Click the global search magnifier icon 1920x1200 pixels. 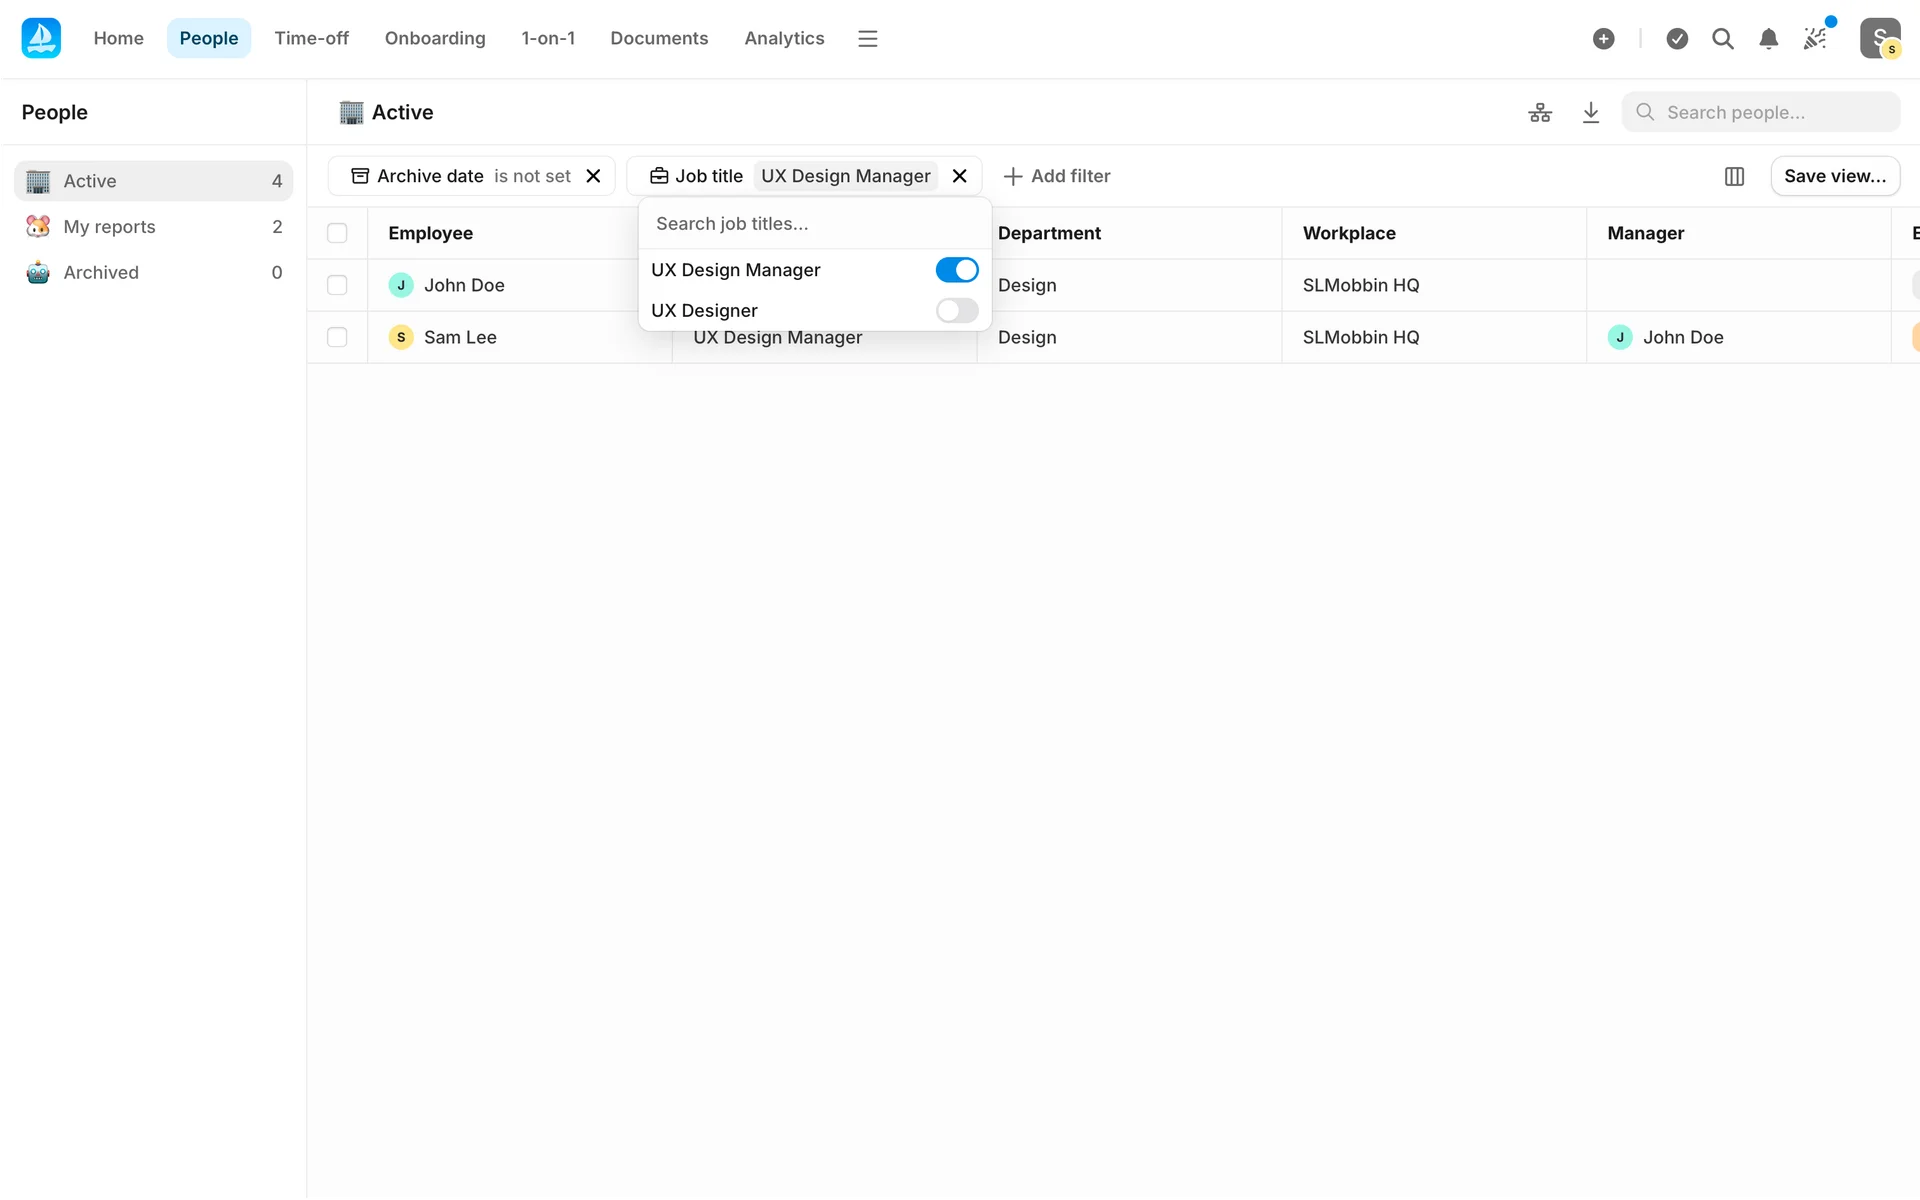tap(1722, 39)
